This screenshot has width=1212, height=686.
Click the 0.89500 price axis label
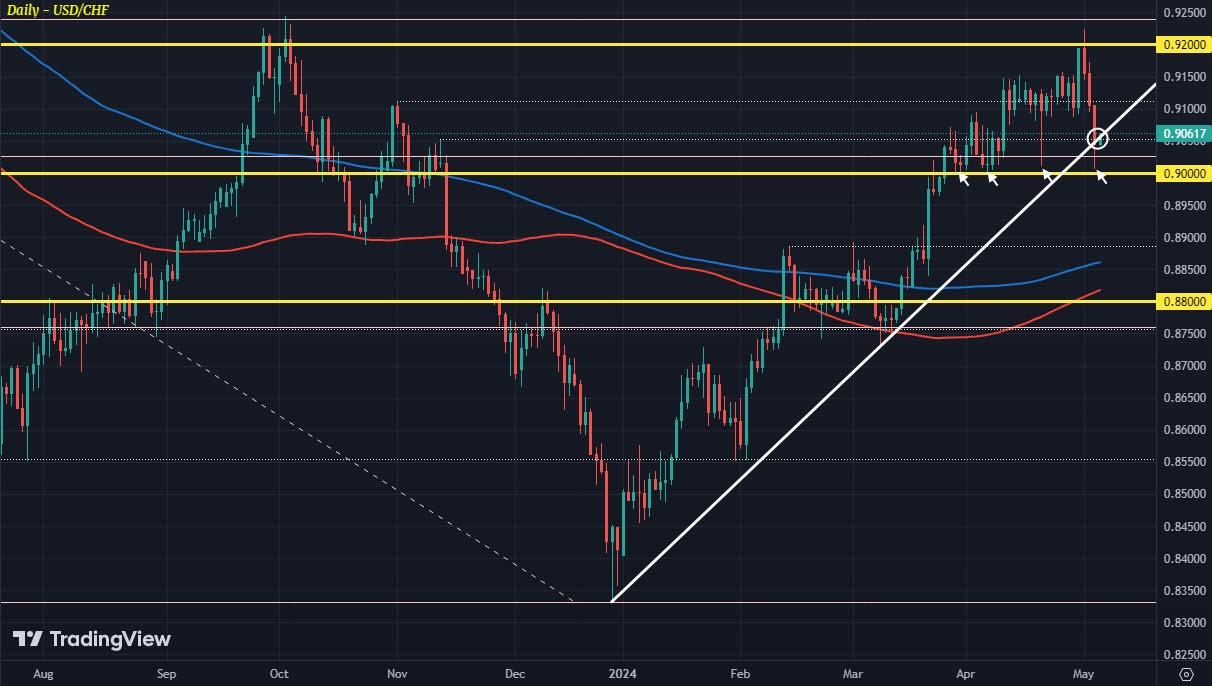pyautogui.click(x=1184, y=205)
